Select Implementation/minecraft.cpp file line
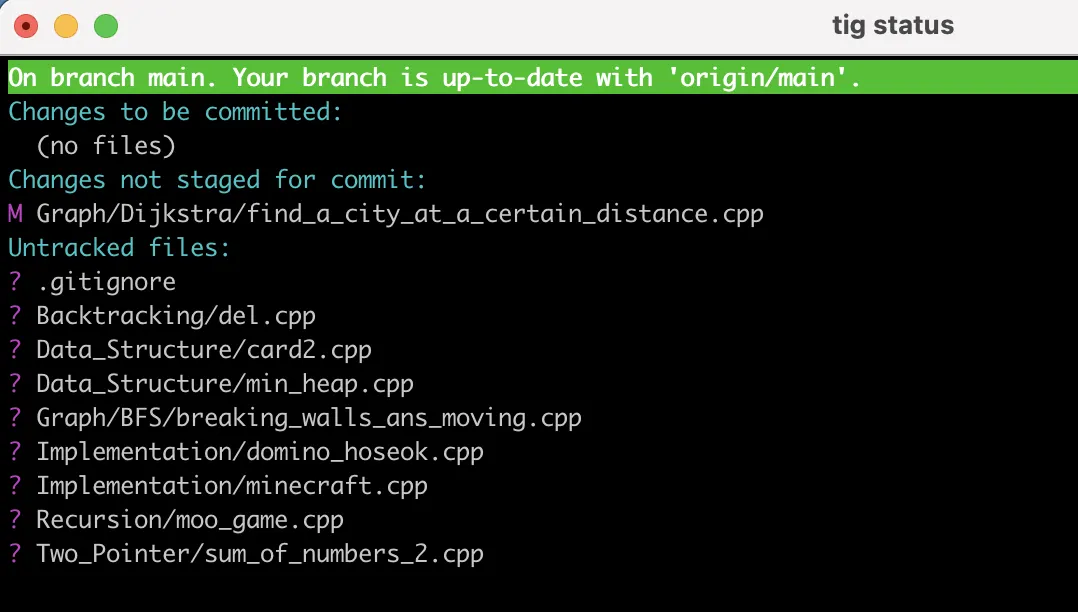This screenshot has height=612, width=1078. 232,485
